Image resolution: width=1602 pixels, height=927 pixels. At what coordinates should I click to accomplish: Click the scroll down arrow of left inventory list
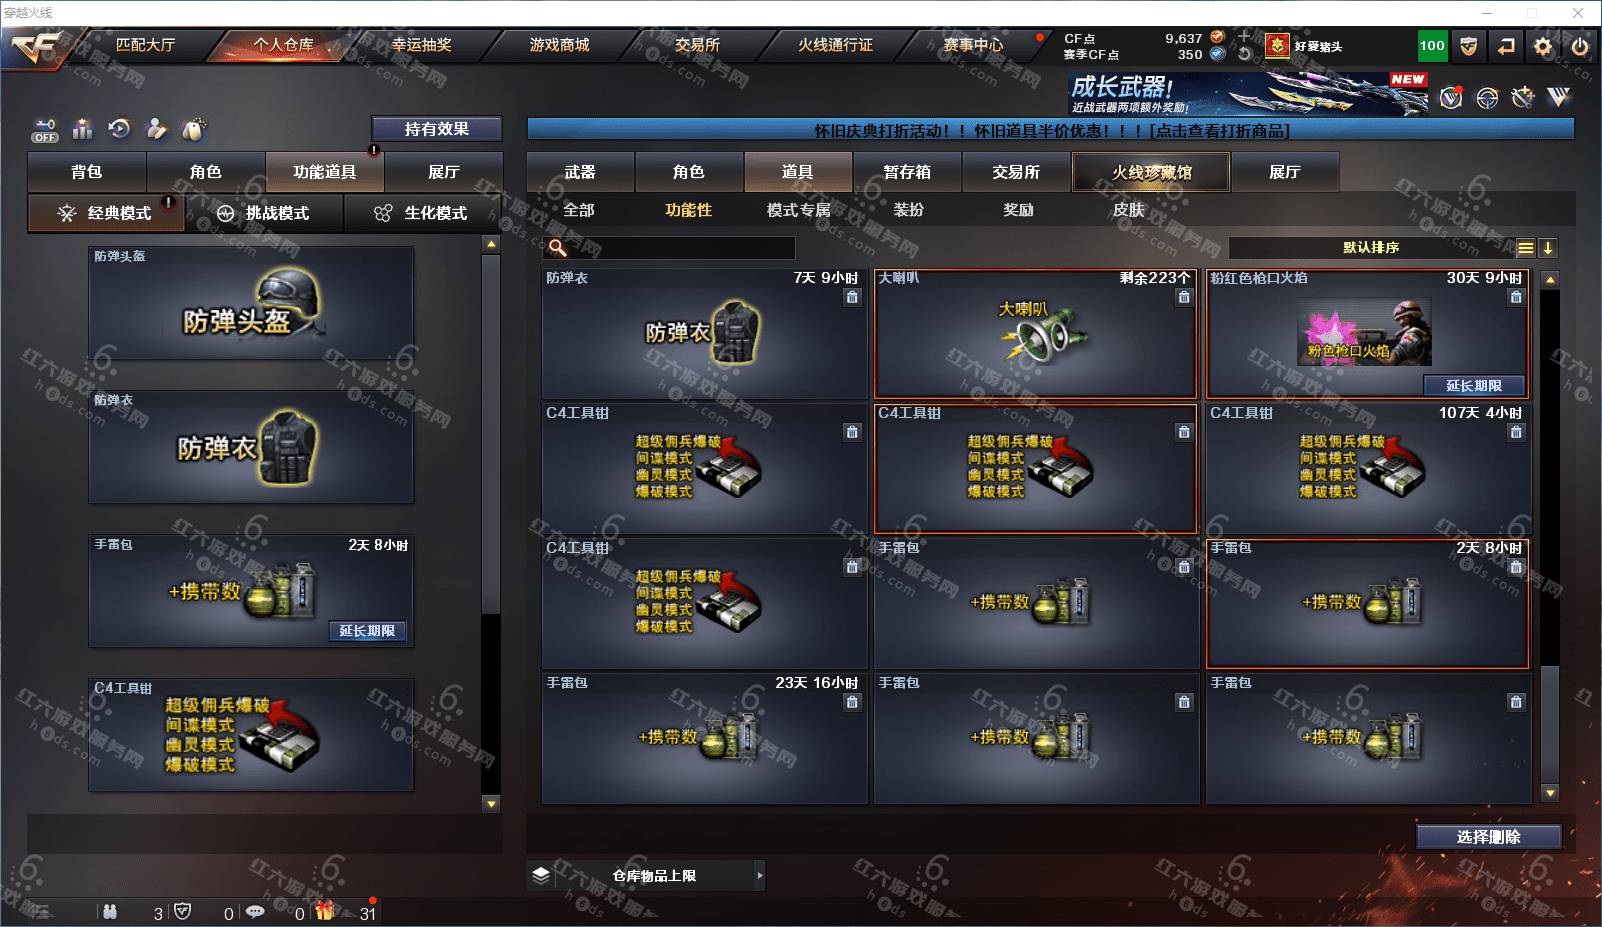(x=490, y=803)
